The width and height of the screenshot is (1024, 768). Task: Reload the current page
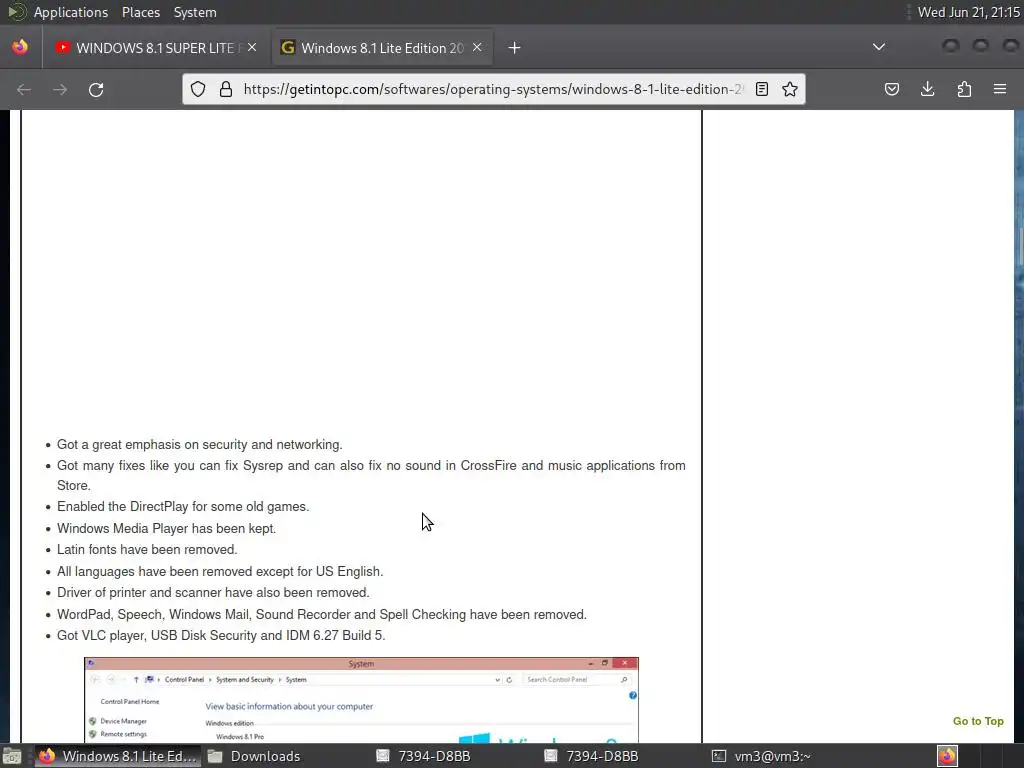coord(96,89)
